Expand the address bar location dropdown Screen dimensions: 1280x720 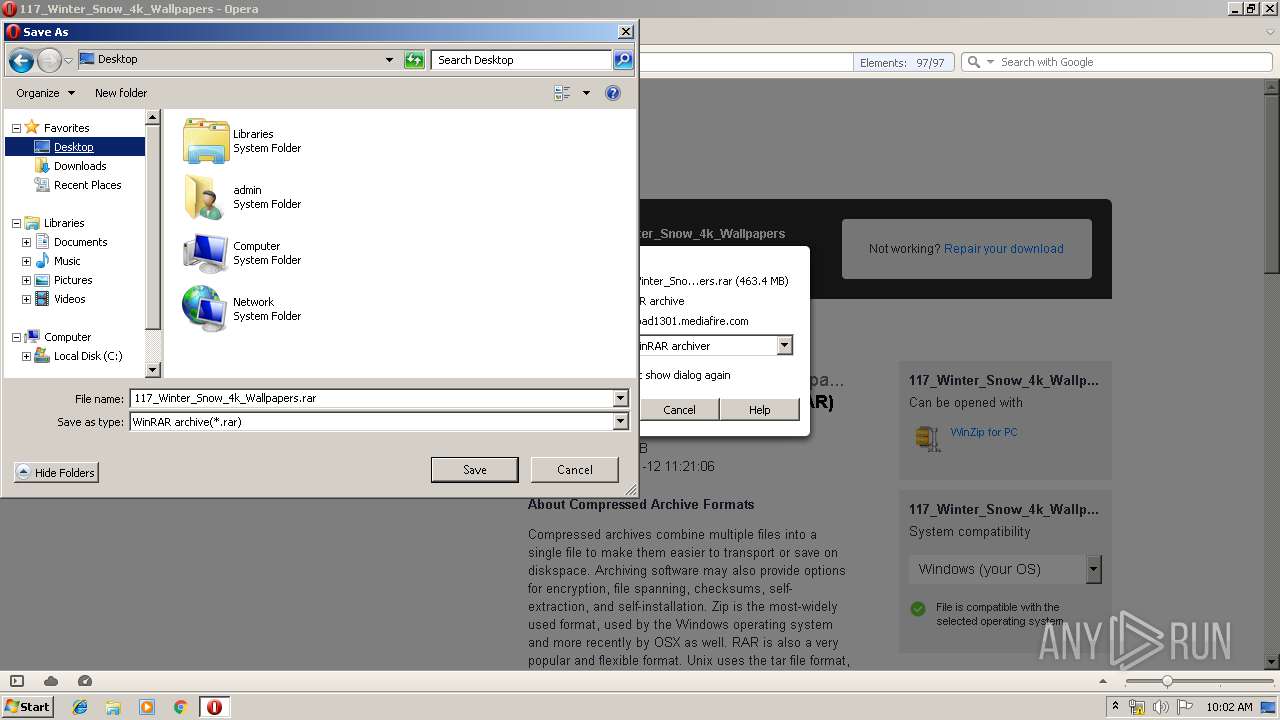click(390, 60)
